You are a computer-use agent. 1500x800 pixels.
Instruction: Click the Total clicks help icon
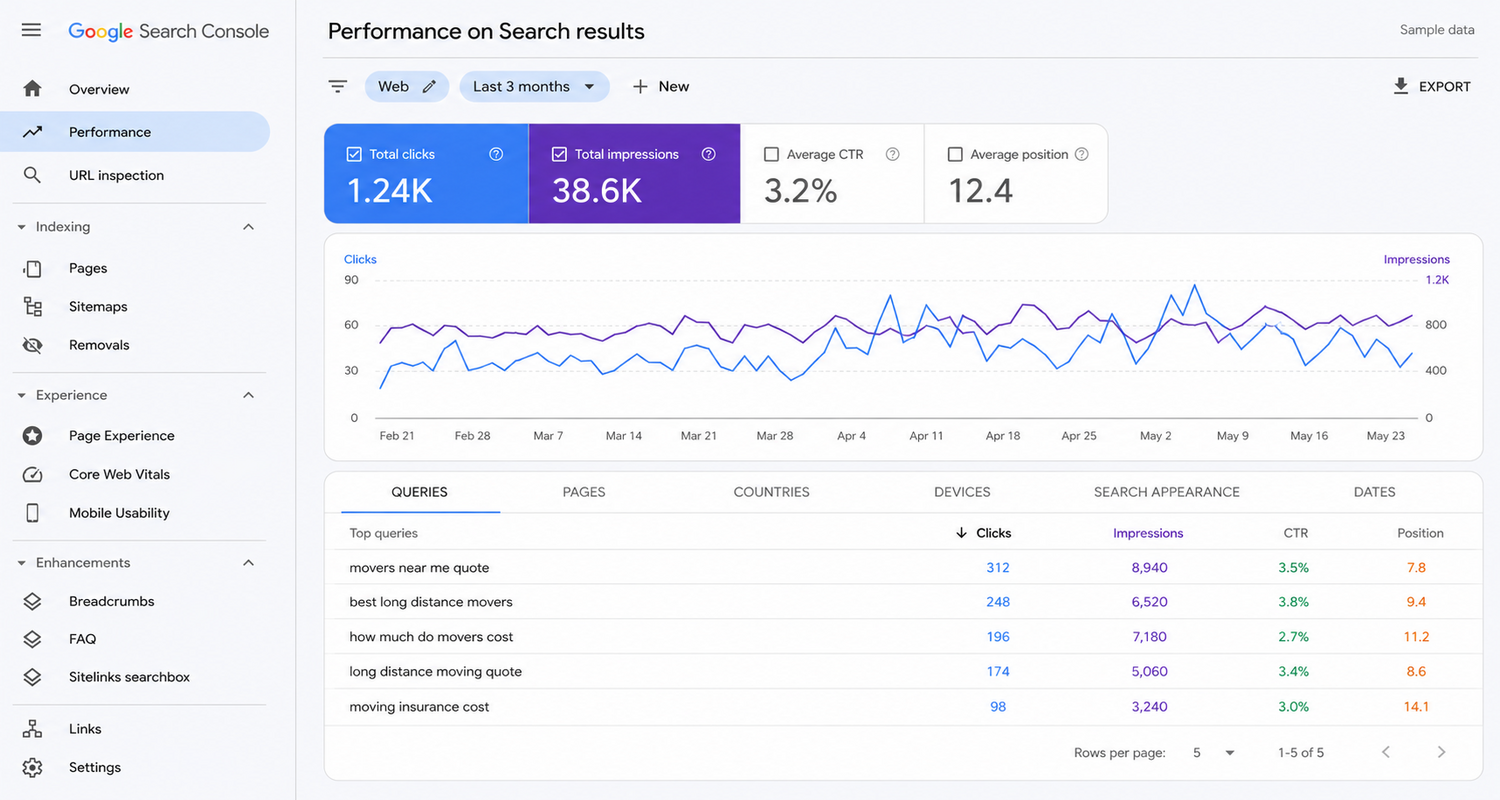(496, 154)
